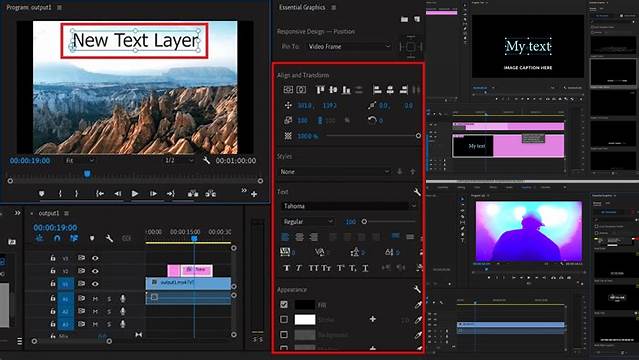639x360 pixels.
Task: Select the output1.mp4 clip on V1
Action: click(188, 283)
